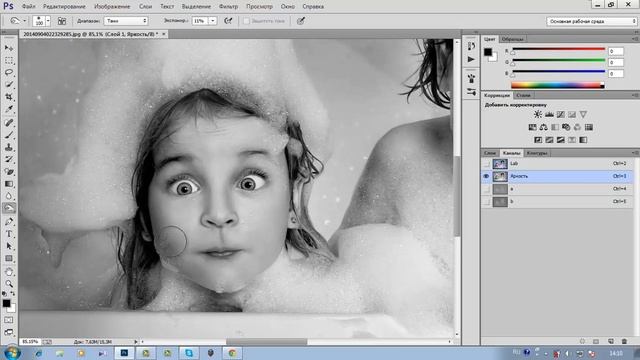The height and width of the screenshot is (360, 640).
Task: Switch to the Слои tab
Action: tap(490, 153)
